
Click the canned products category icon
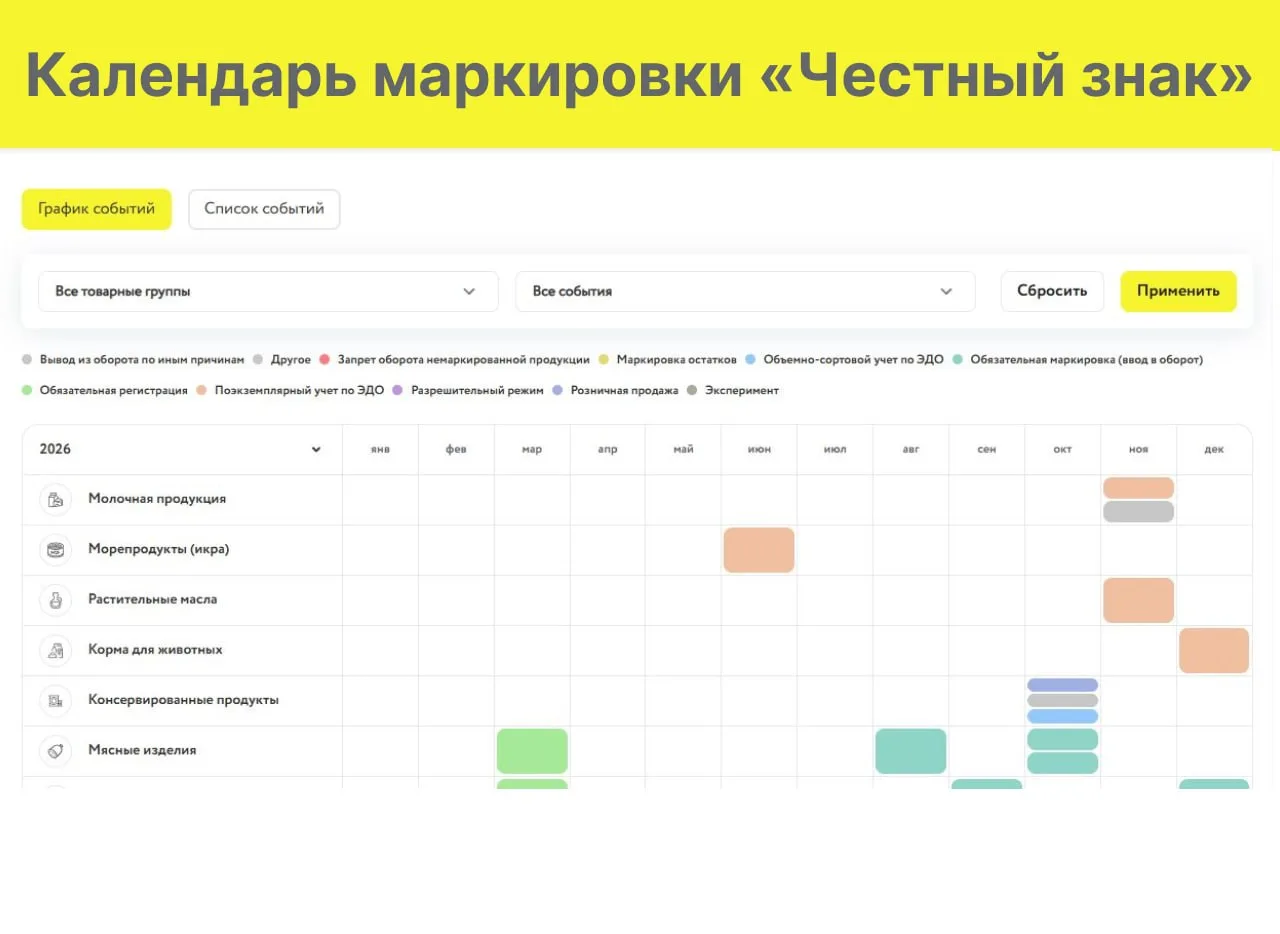click(x=56, y=700)
